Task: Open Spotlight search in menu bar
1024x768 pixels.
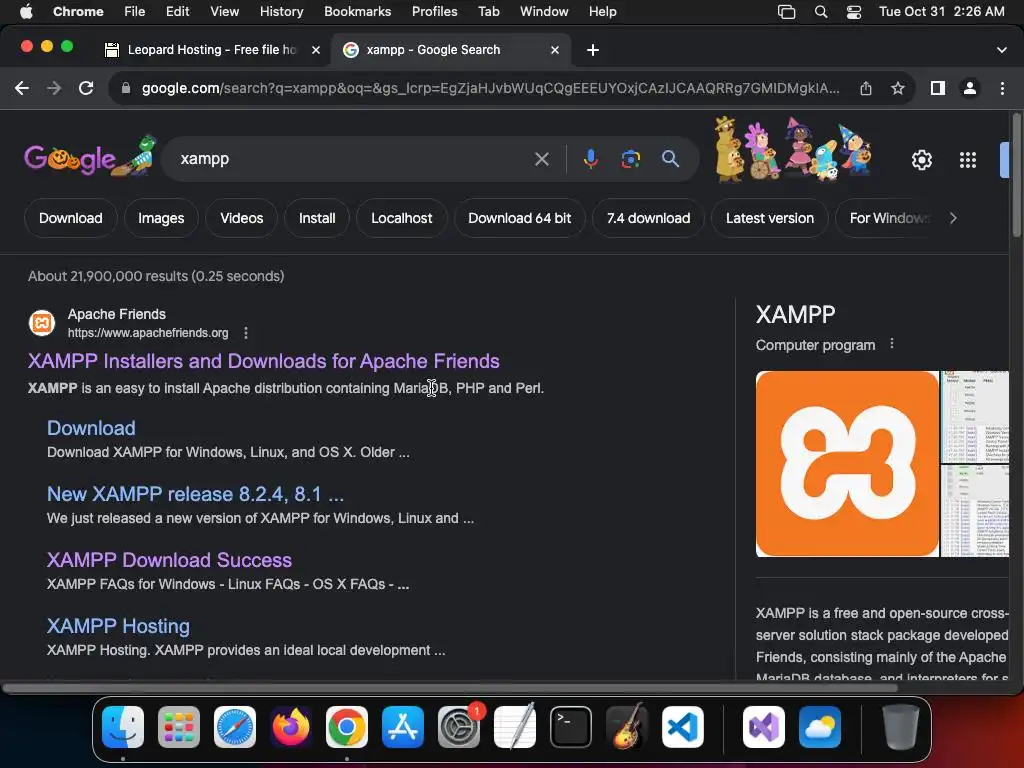Action: (821, 12)
